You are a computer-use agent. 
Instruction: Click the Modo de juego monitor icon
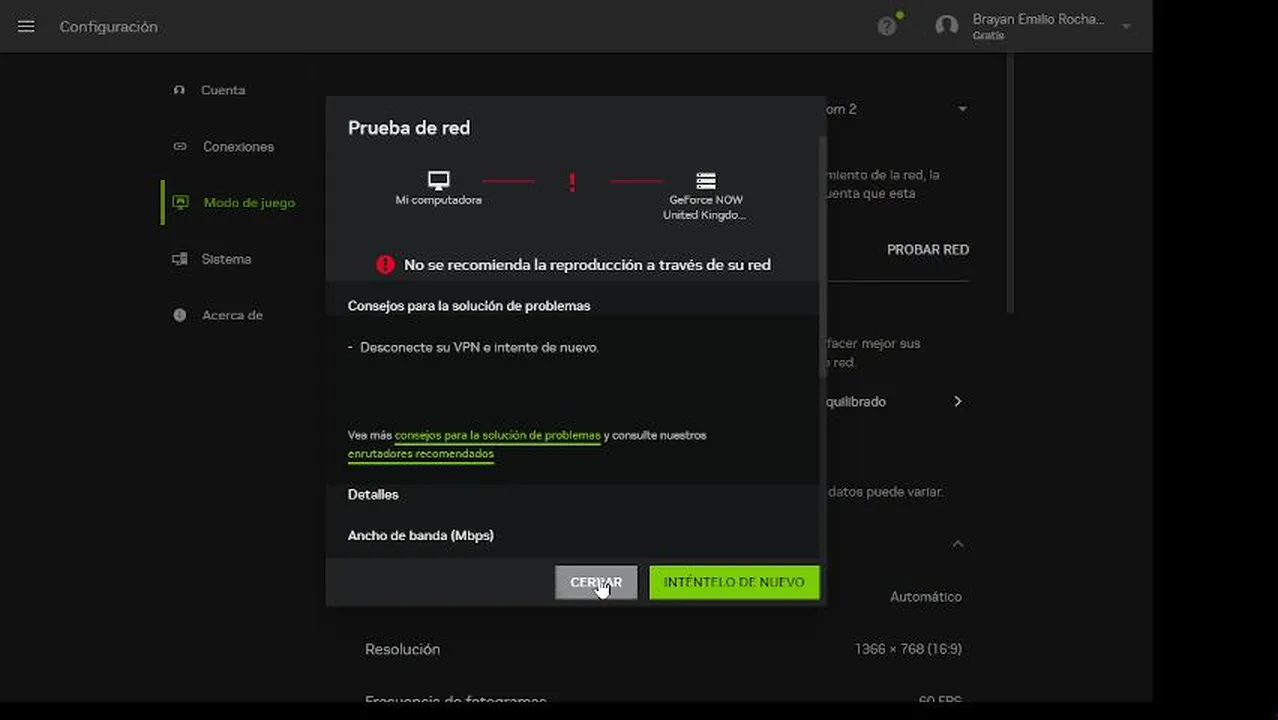click(180, 202)
